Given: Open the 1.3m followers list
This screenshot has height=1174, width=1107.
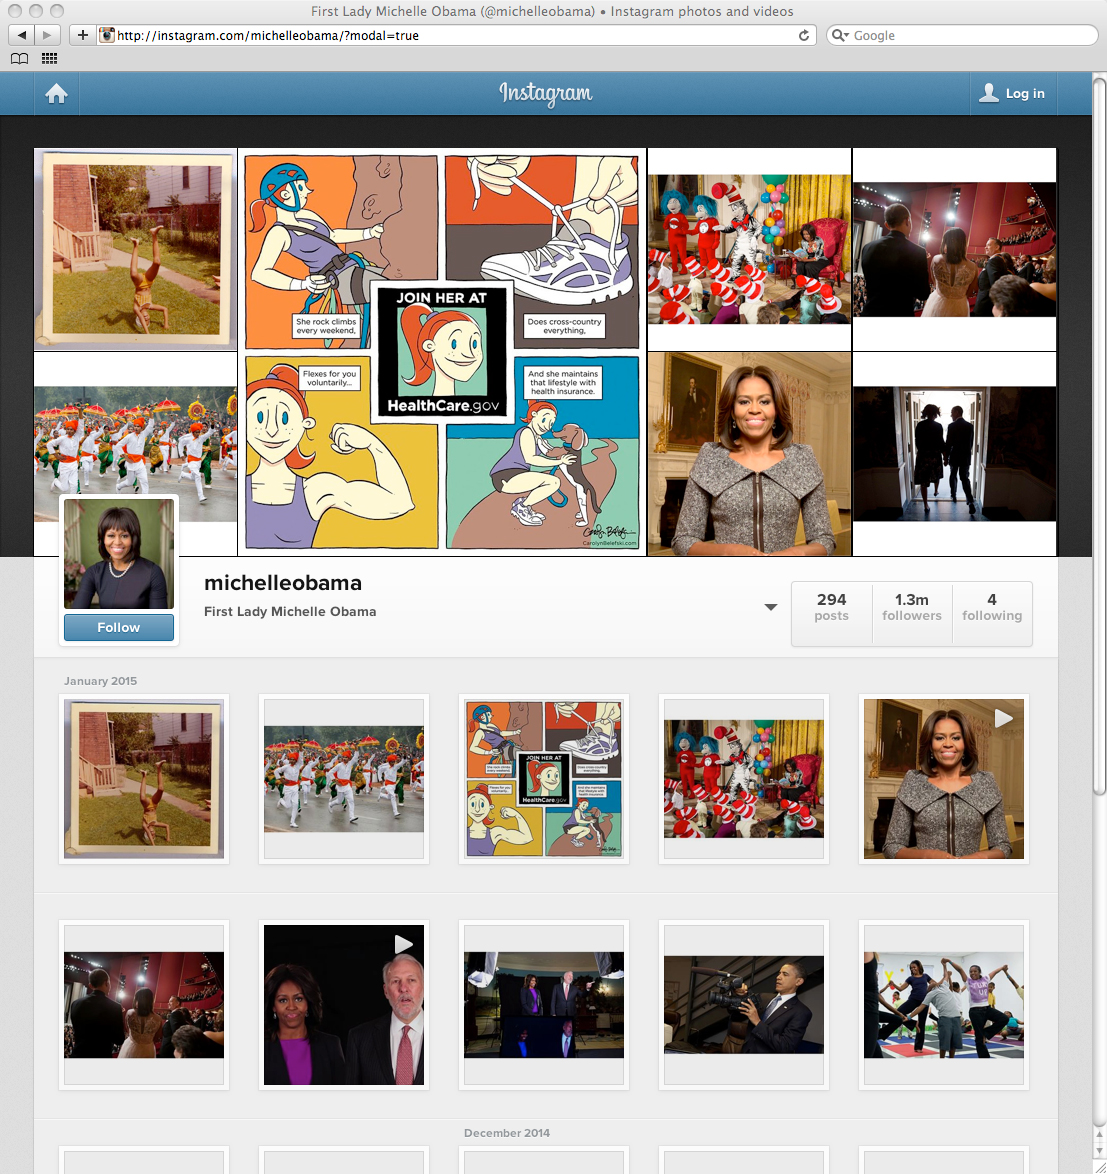Looking at the screenshot, I should 912,607.
